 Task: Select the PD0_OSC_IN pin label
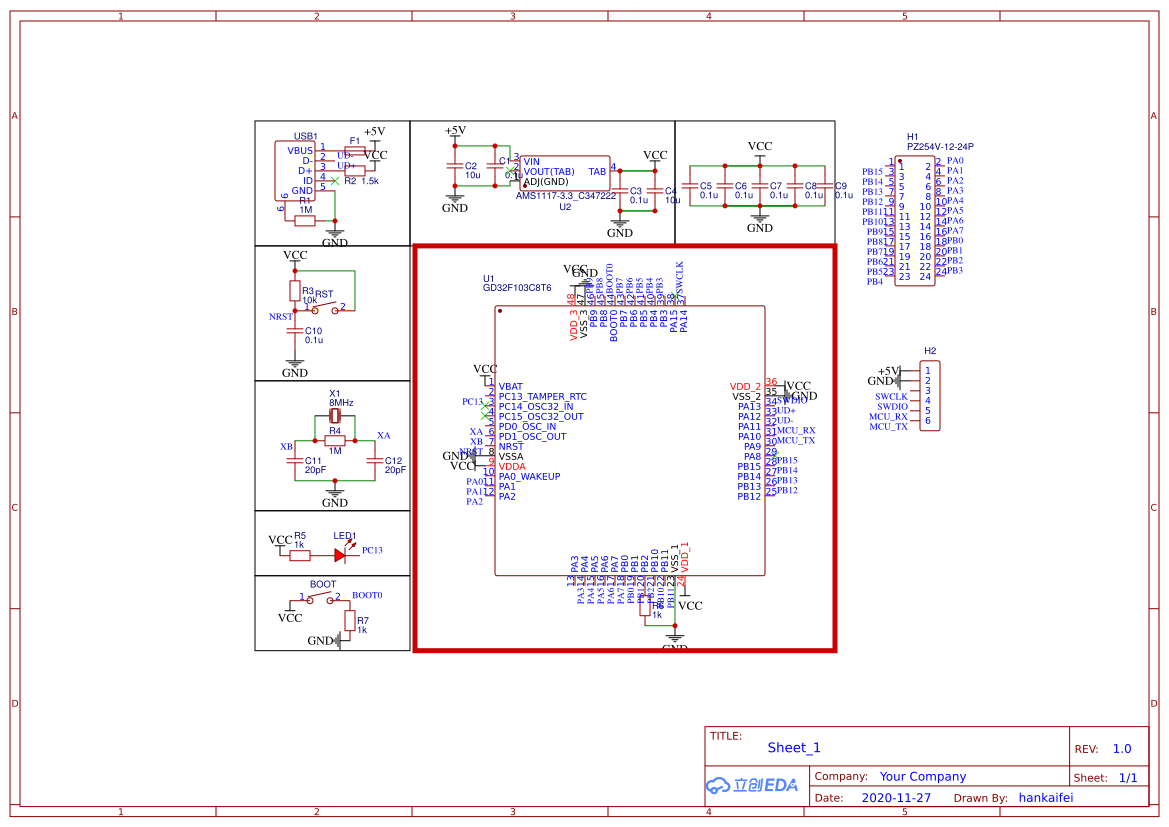click(x=527, y=427)
